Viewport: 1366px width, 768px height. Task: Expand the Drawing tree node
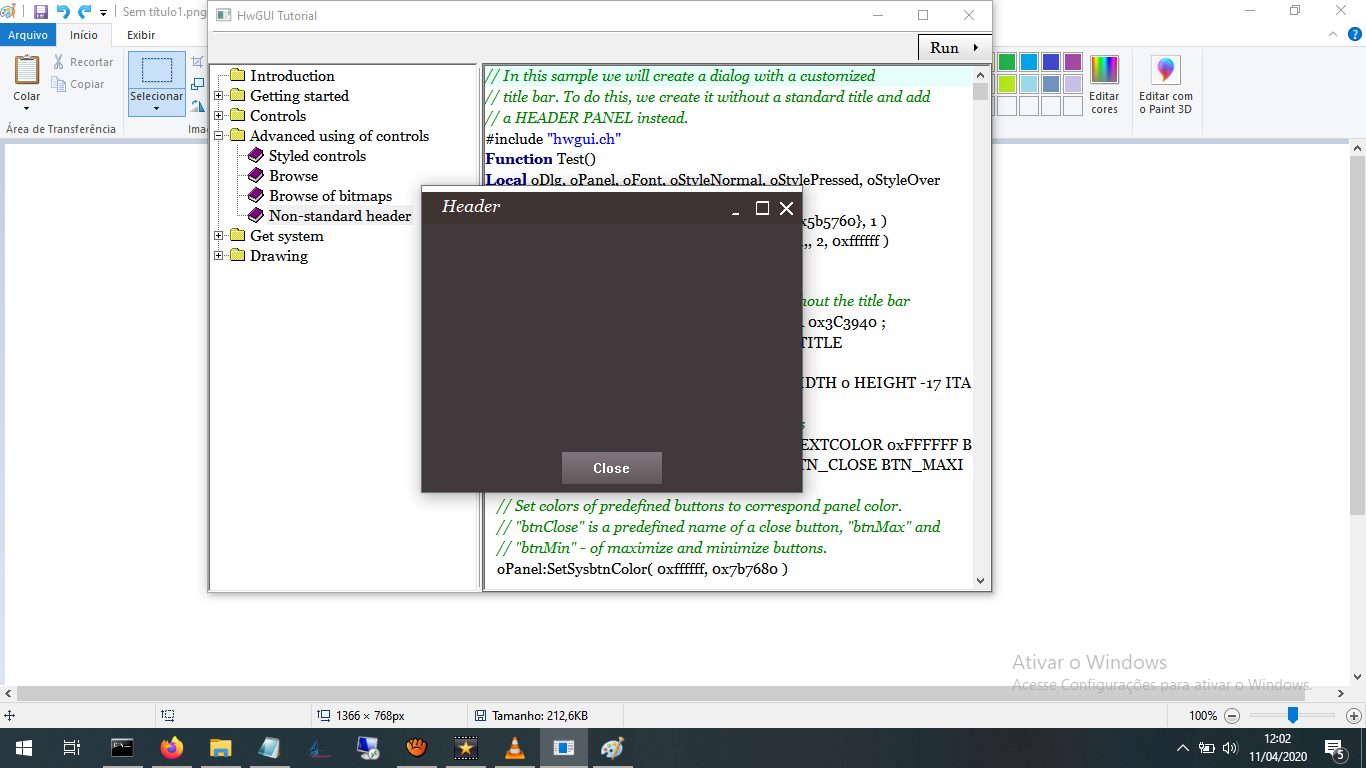pos(219,256)
